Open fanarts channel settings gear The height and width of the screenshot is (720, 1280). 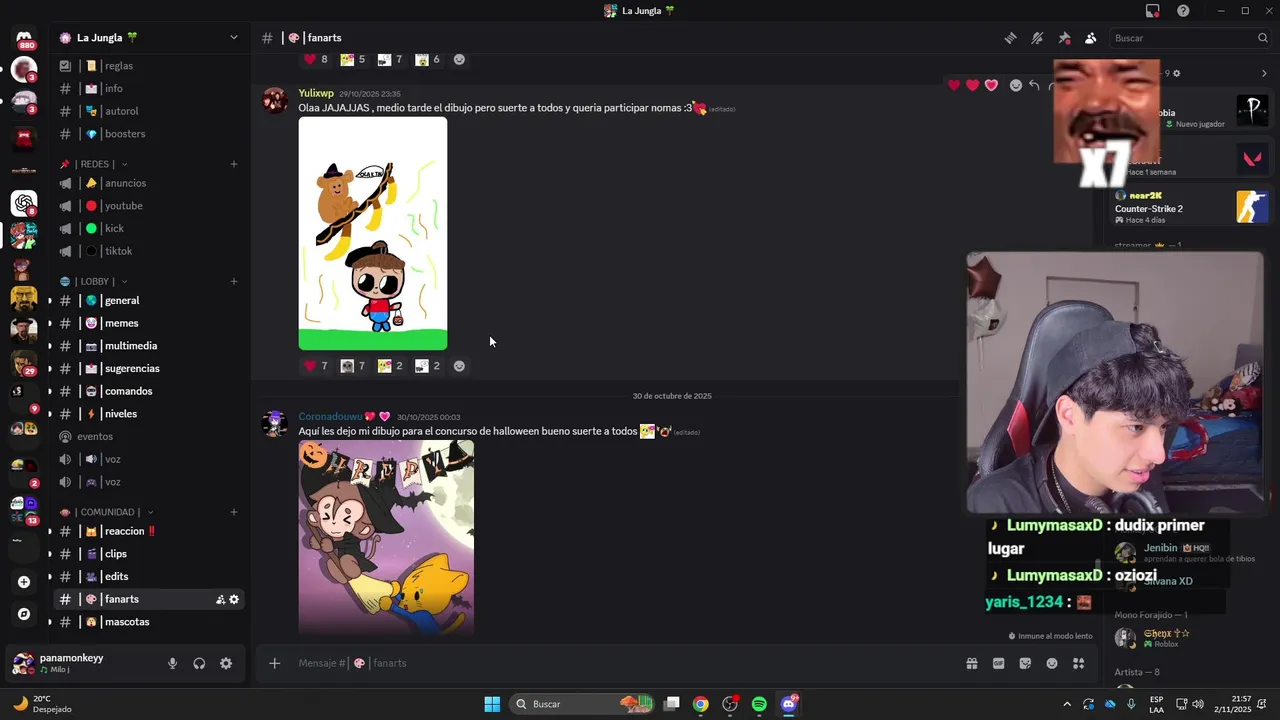pyautogui.click(x=234, y=600)
